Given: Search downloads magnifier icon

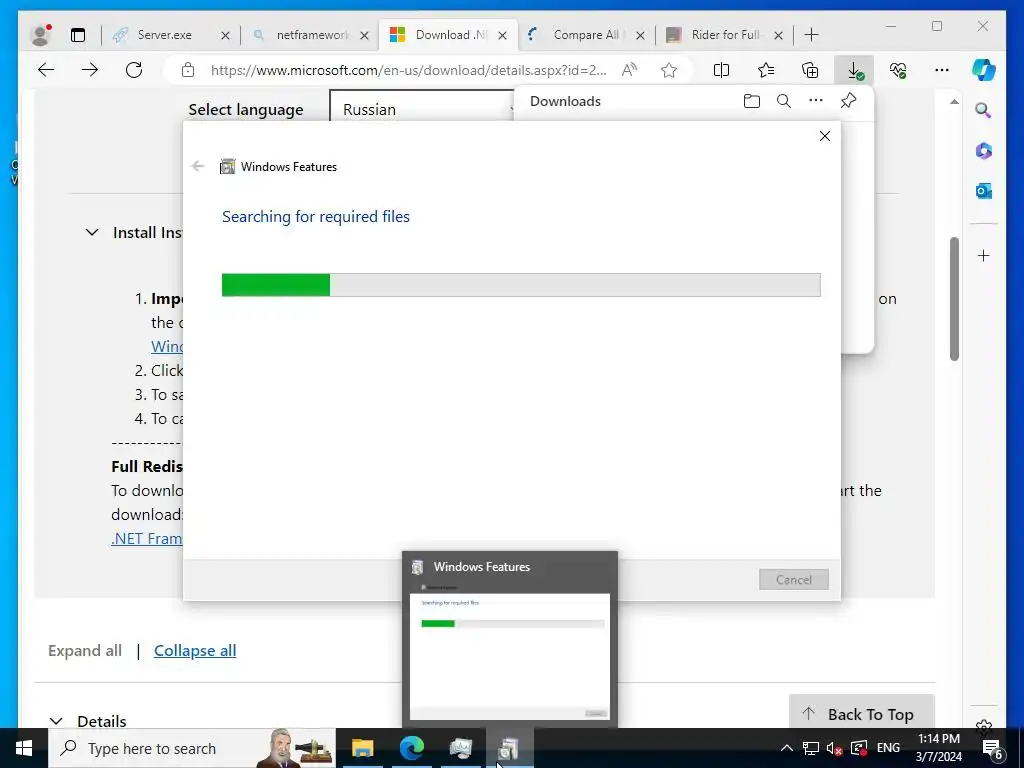Looking at the screenshot, I should click(x=784, y=101).
